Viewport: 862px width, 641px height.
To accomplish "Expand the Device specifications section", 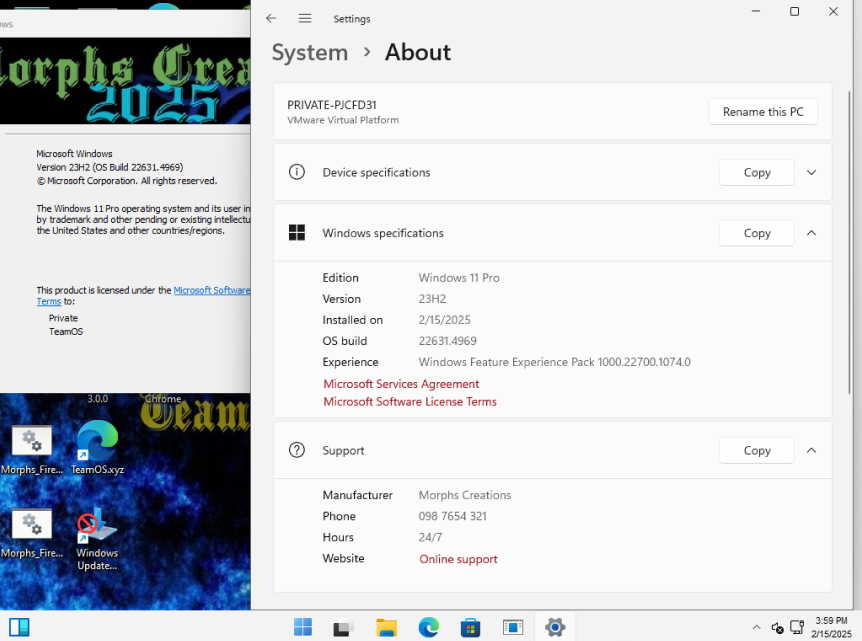I will tap(811, 172).
